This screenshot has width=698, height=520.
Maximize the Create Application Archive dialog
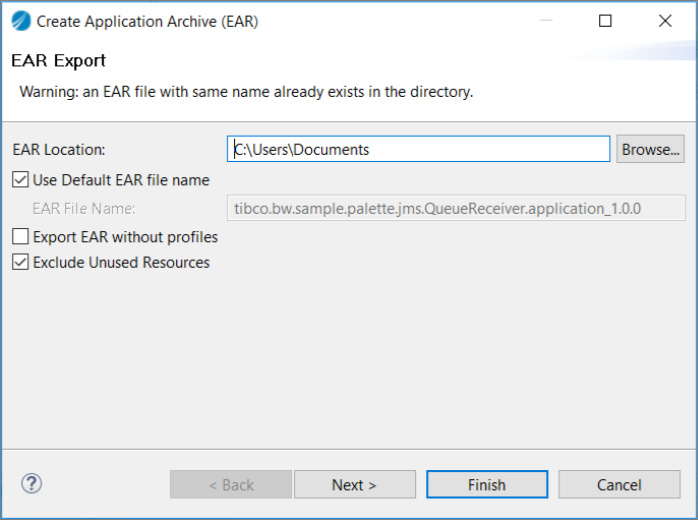[x=605, y=21]
